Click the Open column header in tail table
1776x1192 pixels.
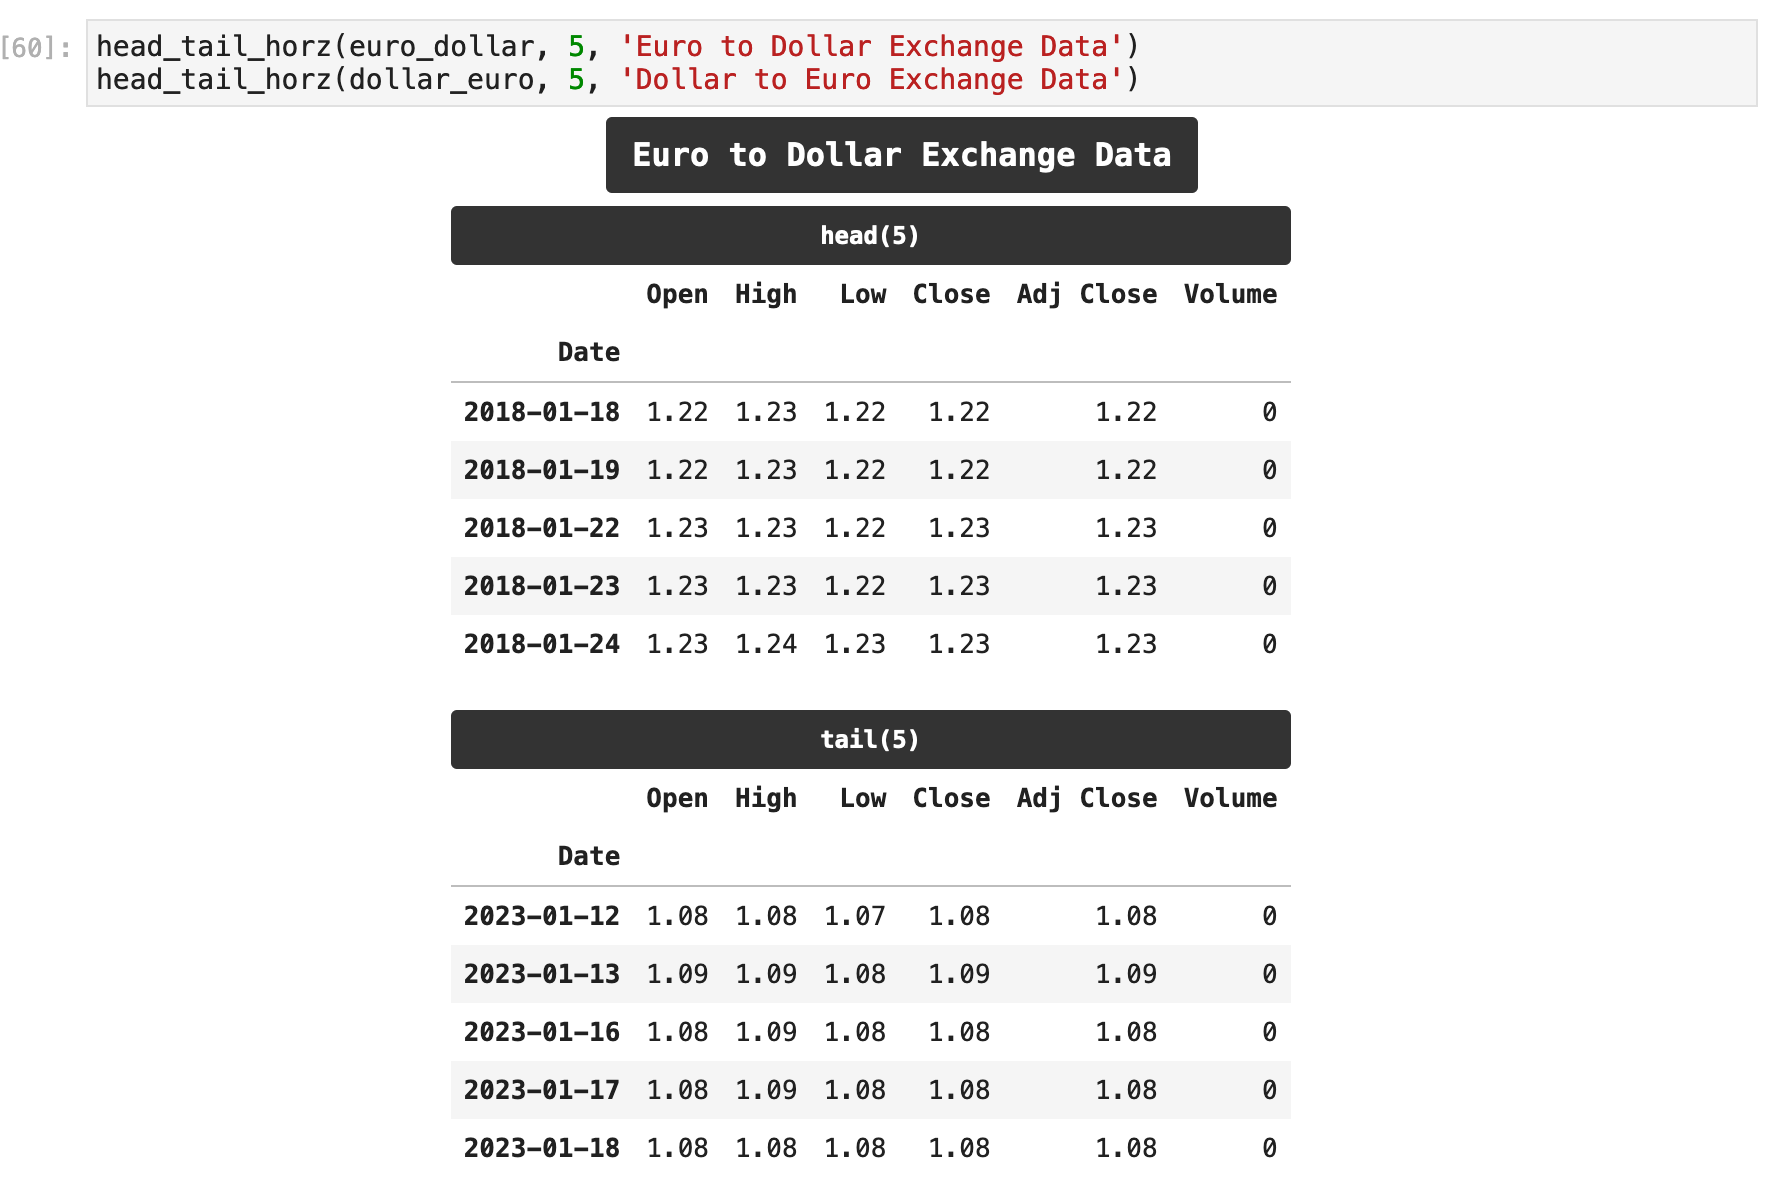tap(677, 798)
